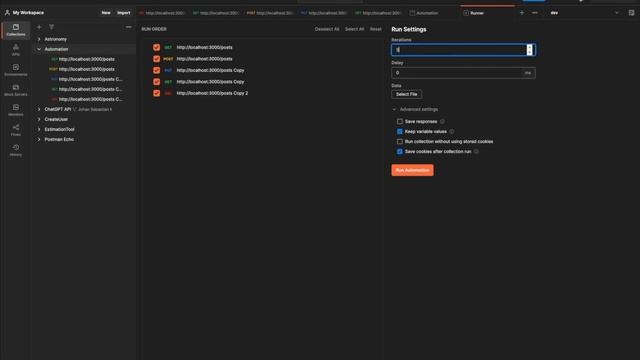Click the plus icon to open a new tab
This screenshot has width=640, height=360.
tap(522, 13)
